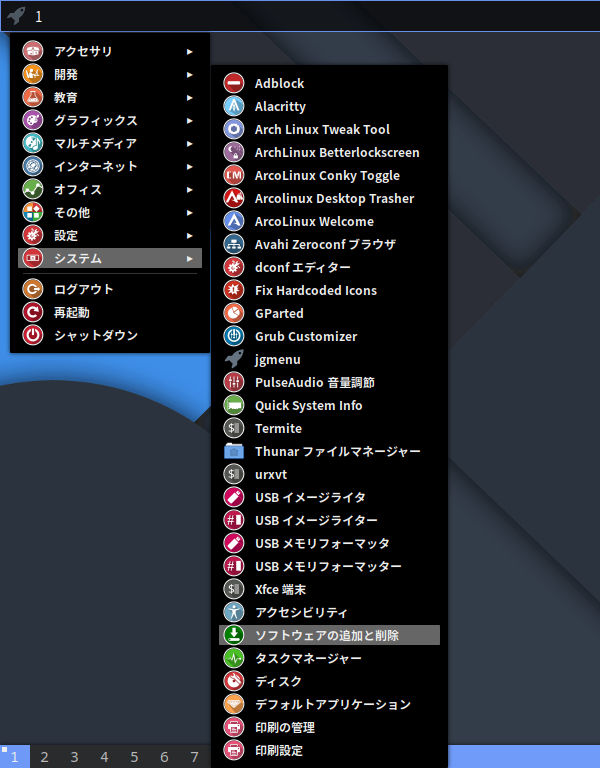Click the rocket launcher icon in top panel
The width and height of the screenshot is (600, 768).
click(x=16, y=16)
